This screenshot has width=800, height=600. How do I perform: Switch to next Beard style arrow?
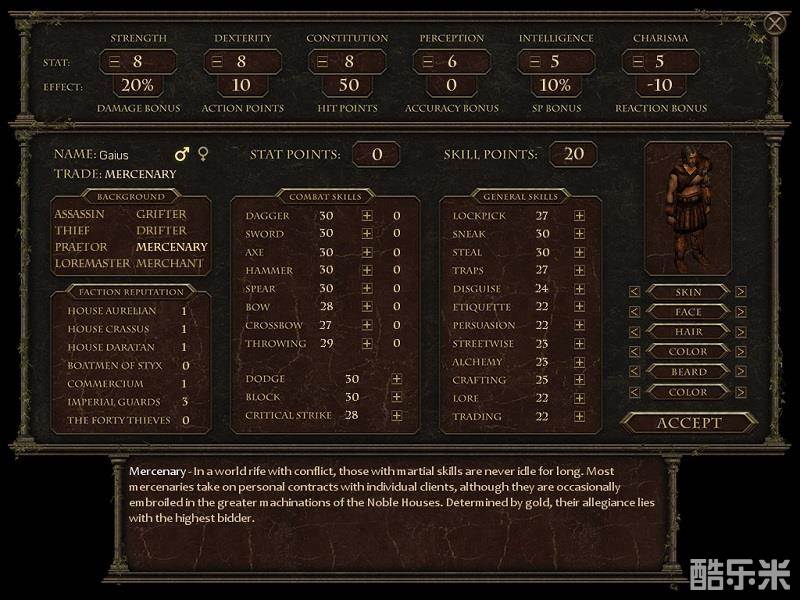click(741, 372)
